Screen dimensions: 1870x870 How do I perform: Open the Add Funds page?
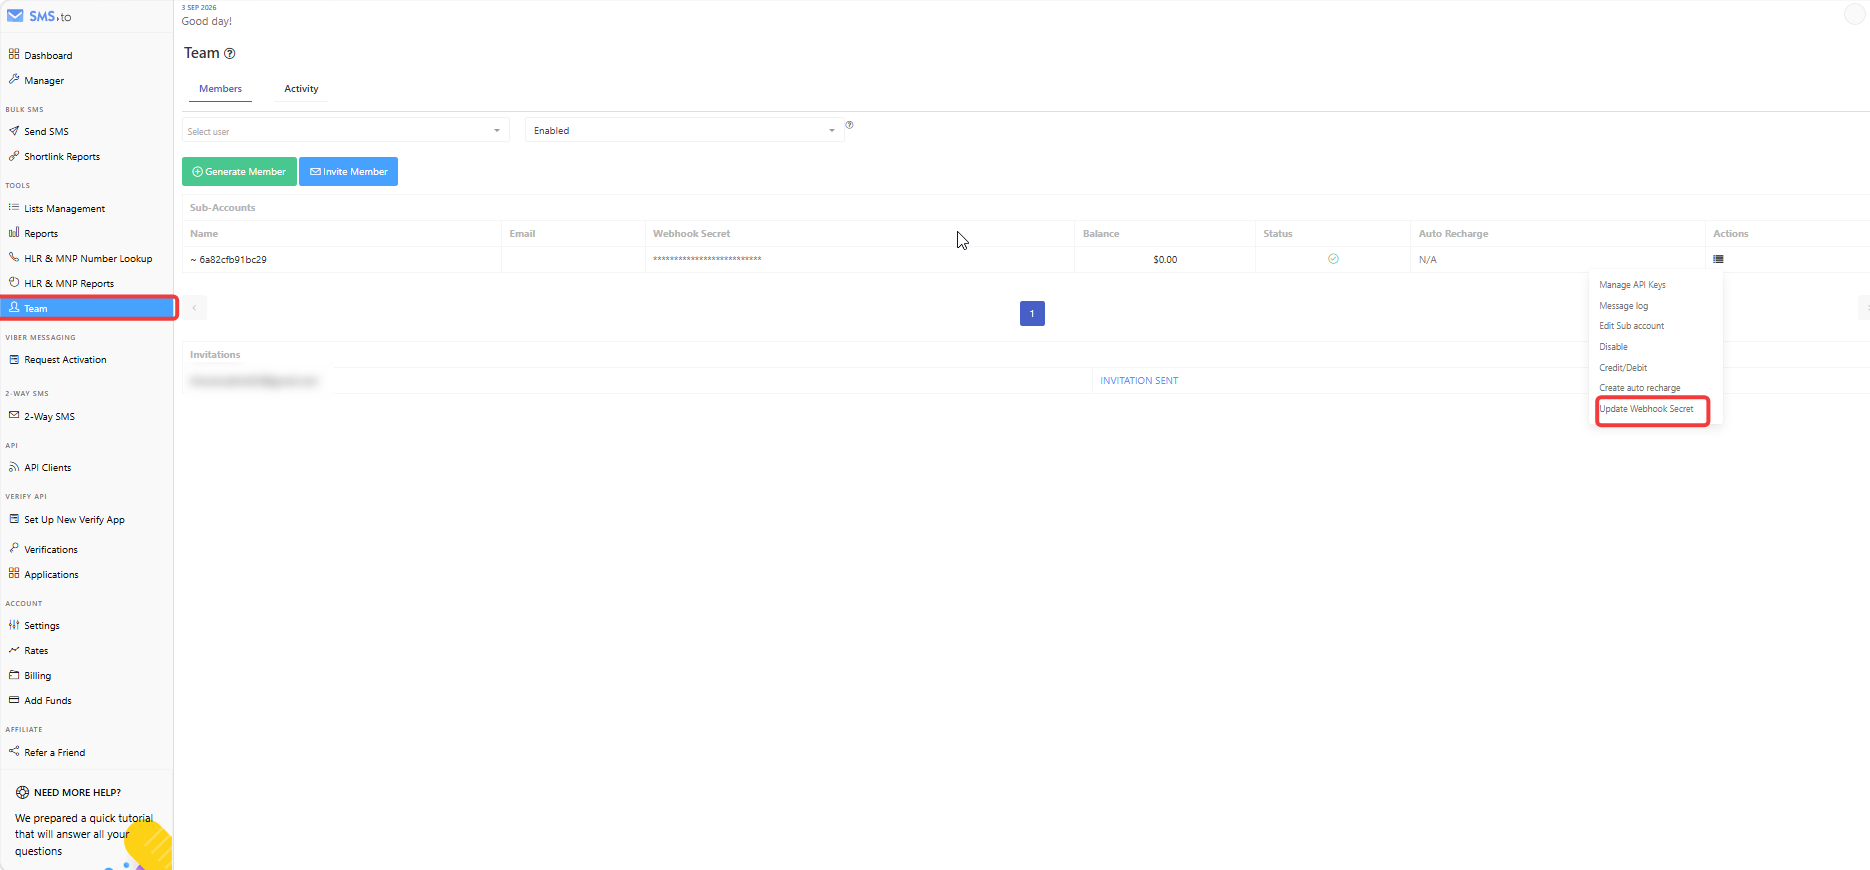coord(48,701)
